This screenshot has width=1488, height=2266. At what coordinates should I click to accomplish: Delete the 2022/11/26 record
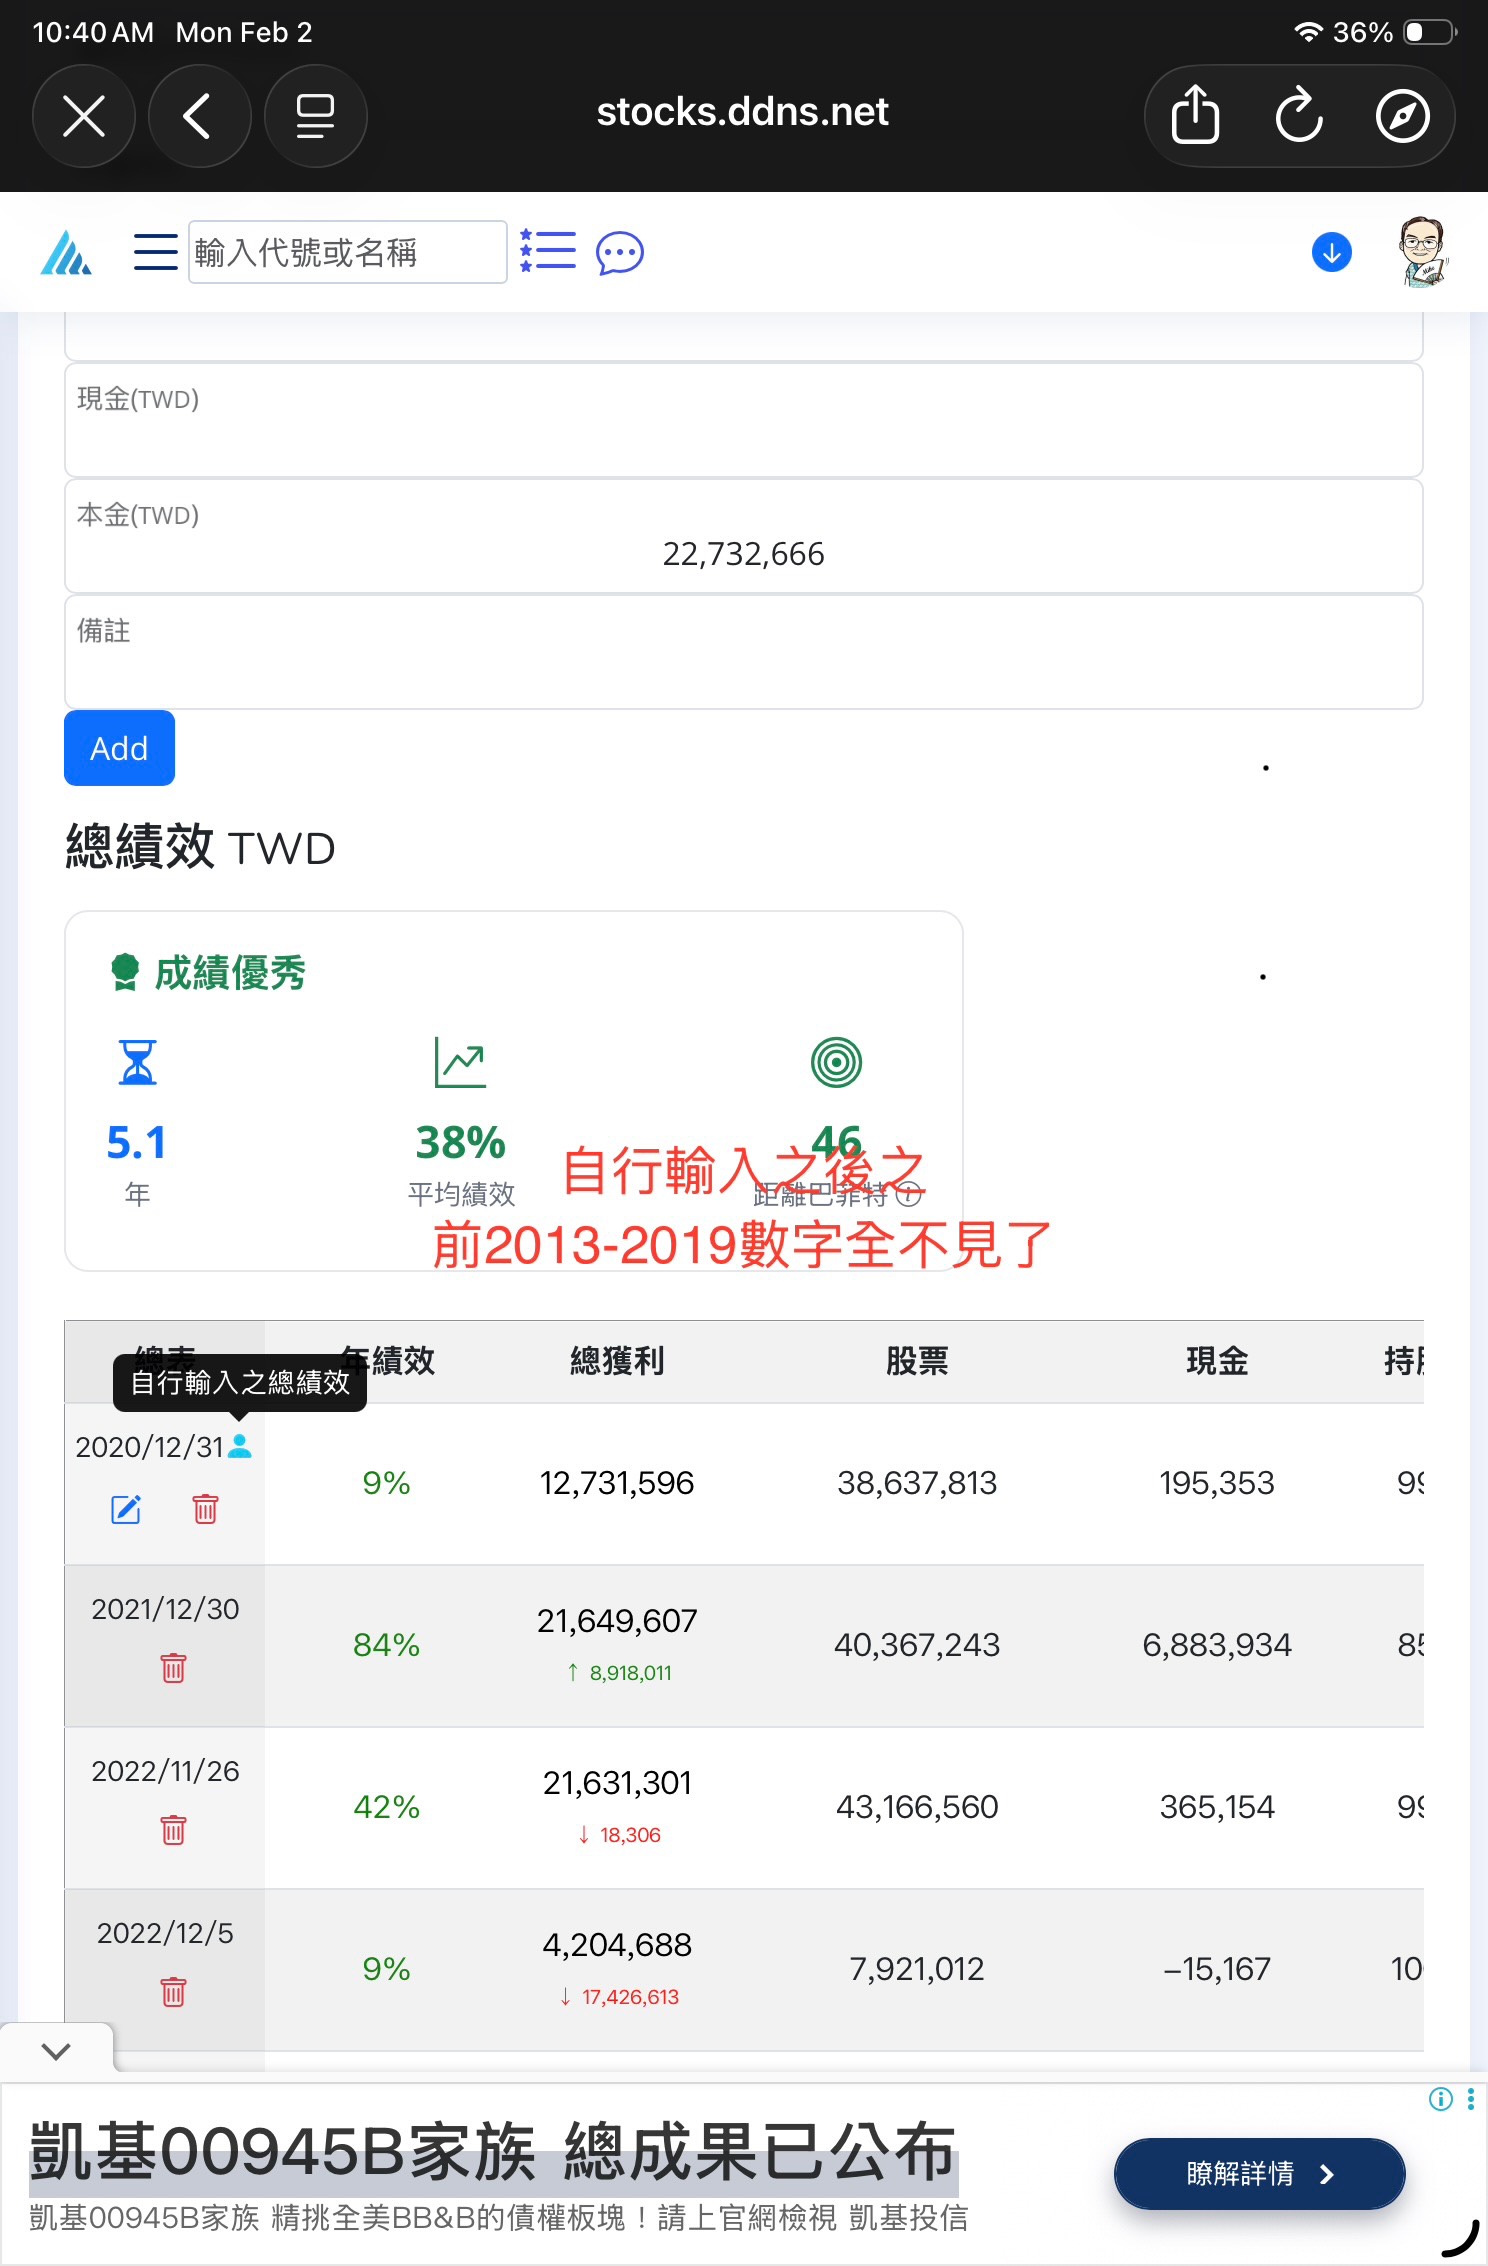(x=173, y=1830)
